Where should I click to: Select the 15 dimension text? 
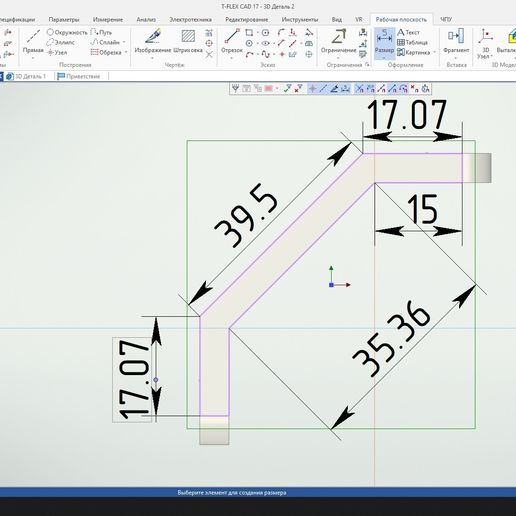pos(422,209)
